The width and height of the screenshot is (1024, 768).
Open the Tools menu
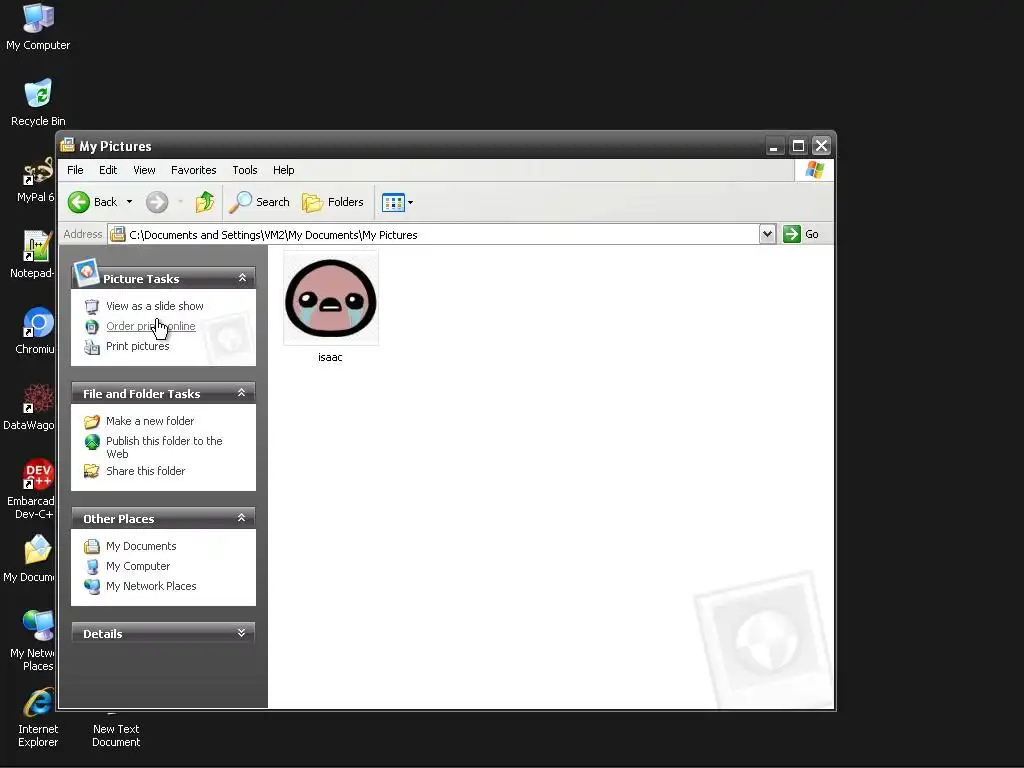[x=245, y=170]
